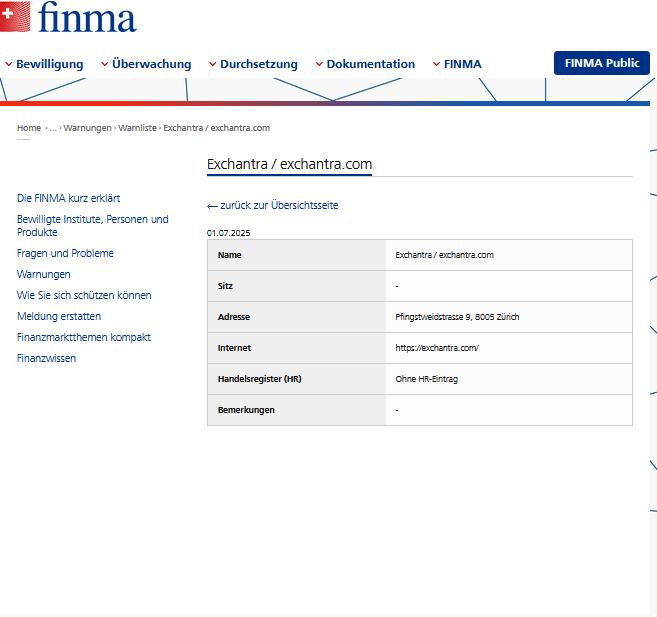The width and height of the screenshot is (657, 617).
Task: Go to Home in breadcrumb
Action: [x=29, y=128]
